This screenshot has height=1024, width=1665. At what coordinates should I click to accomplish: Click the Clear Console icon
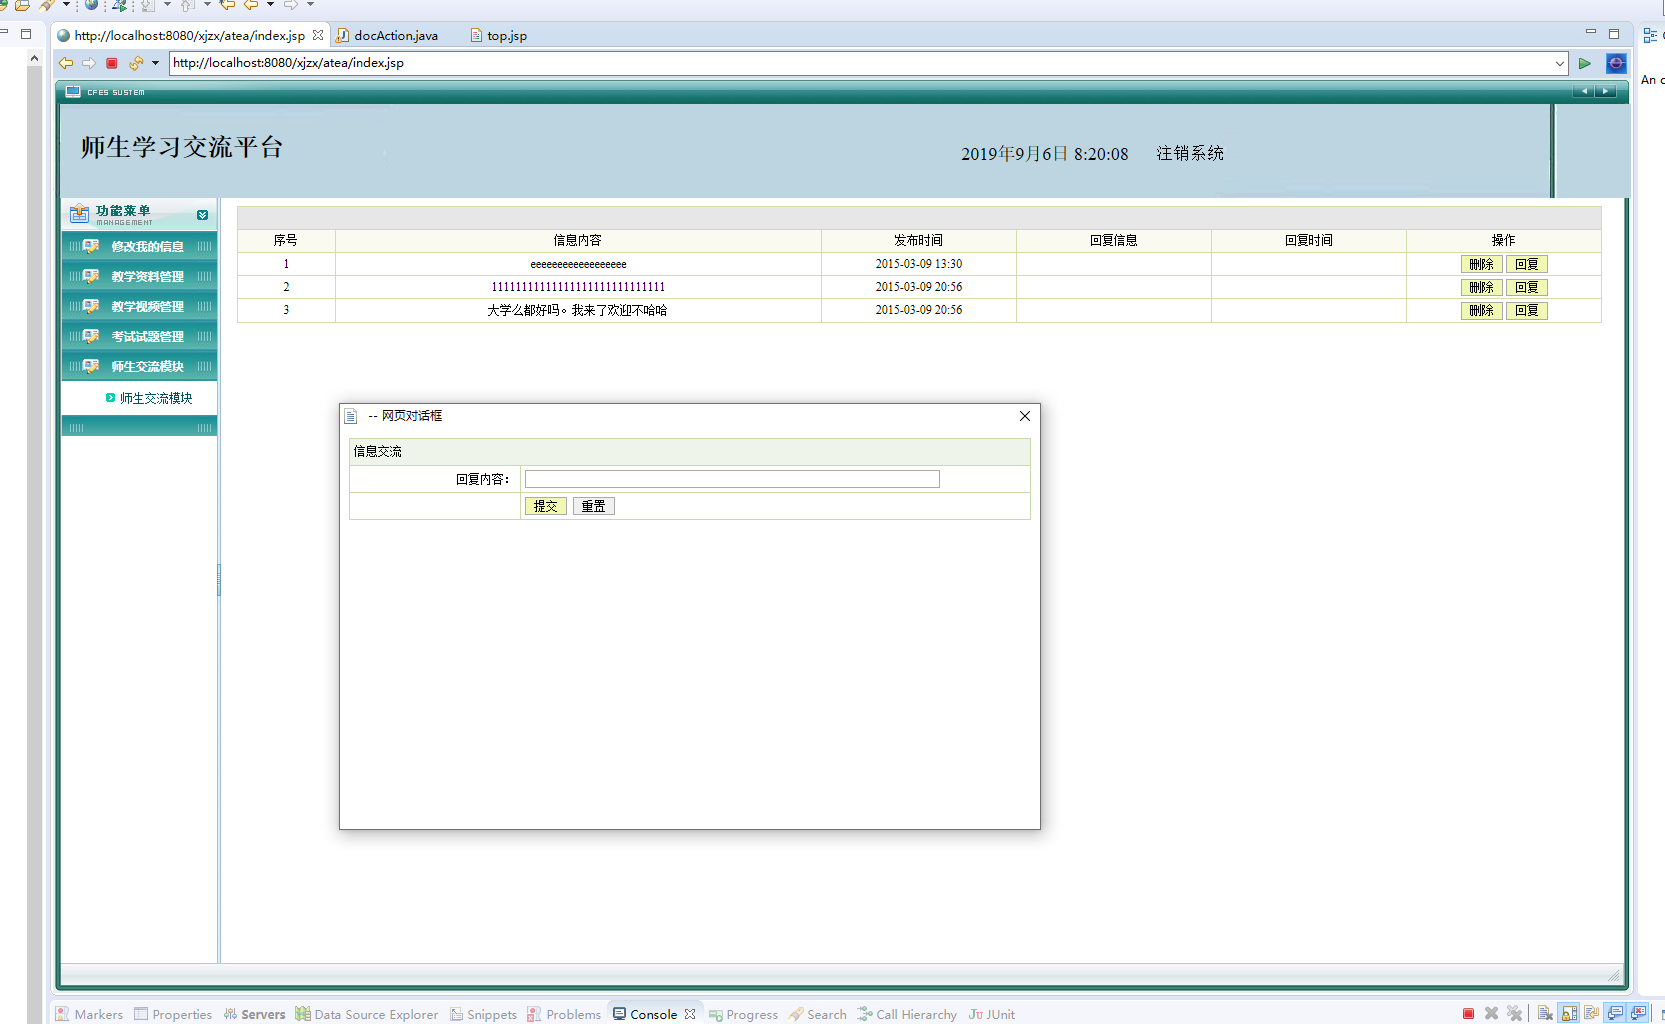click(x=1545, y=1013)
